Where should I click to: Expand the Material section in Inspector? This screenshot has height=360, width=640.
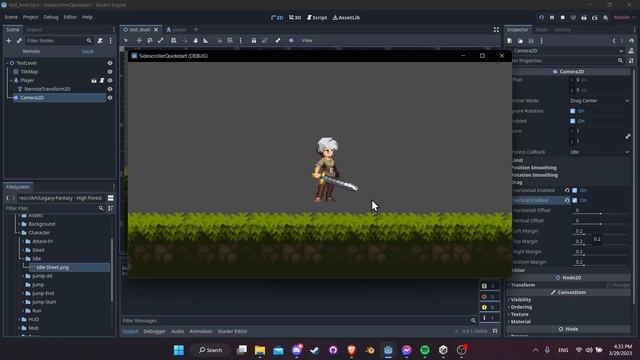pyautogui.click(x=520, y=322)
